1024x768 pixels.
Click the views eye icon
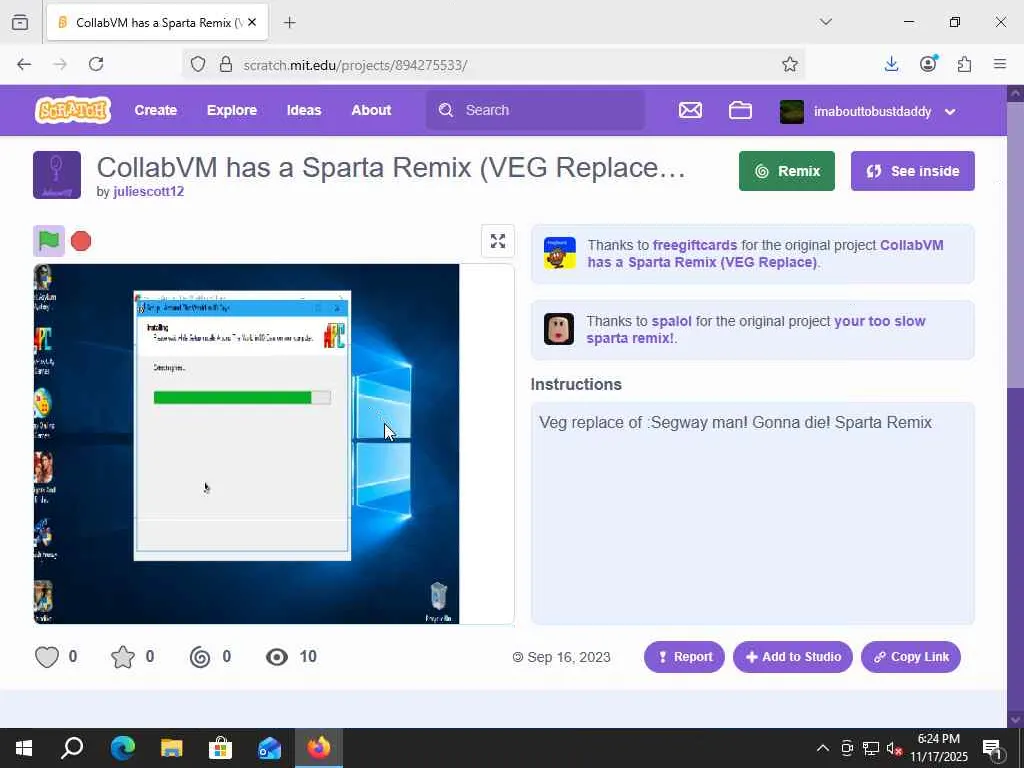[277, 657]
